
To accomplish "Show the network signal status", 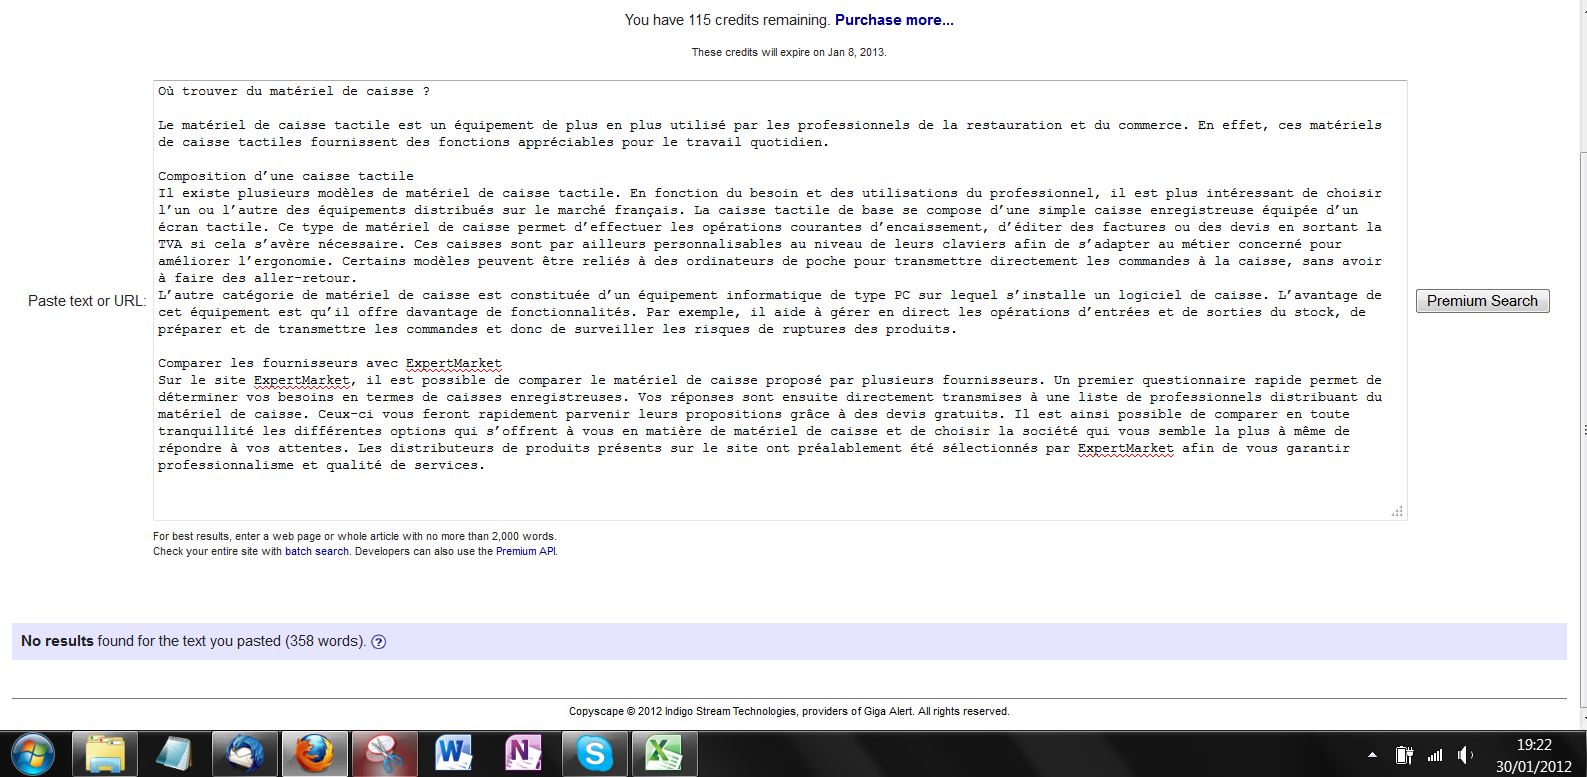I will (1435, 755).
